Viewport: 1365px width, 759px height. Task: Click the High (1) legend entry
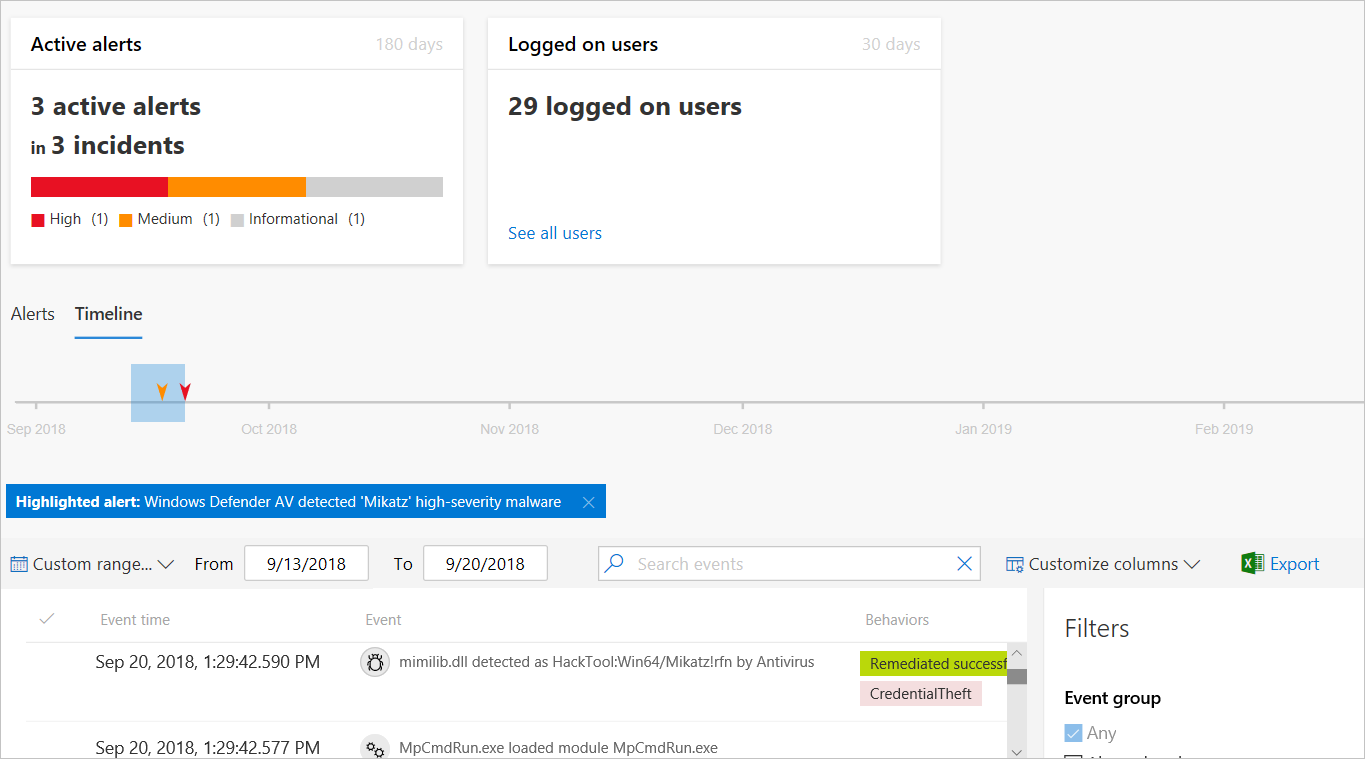70,219
